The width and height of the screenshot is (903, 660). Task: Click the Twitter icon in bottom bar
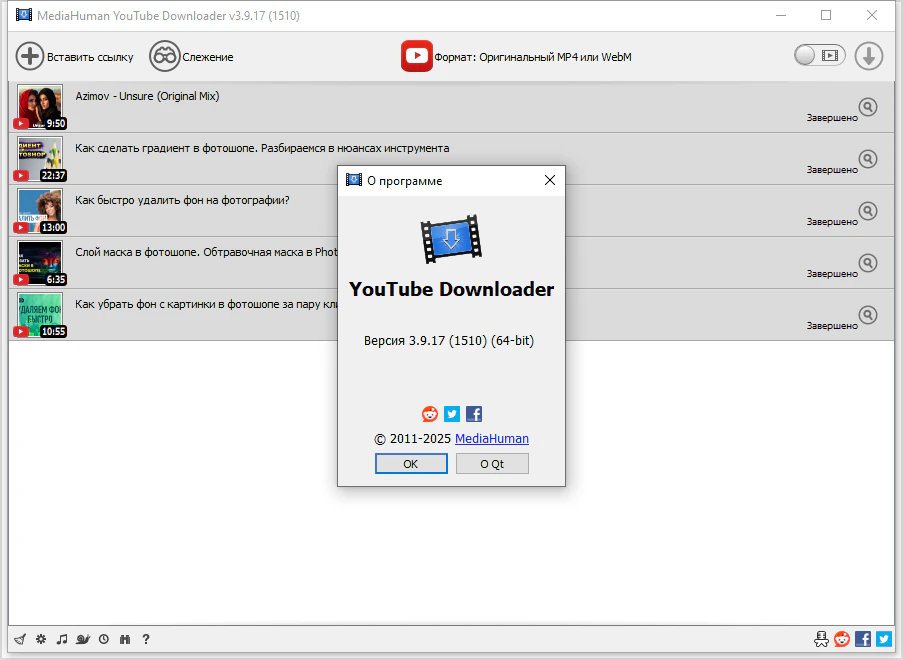[884, 639]
